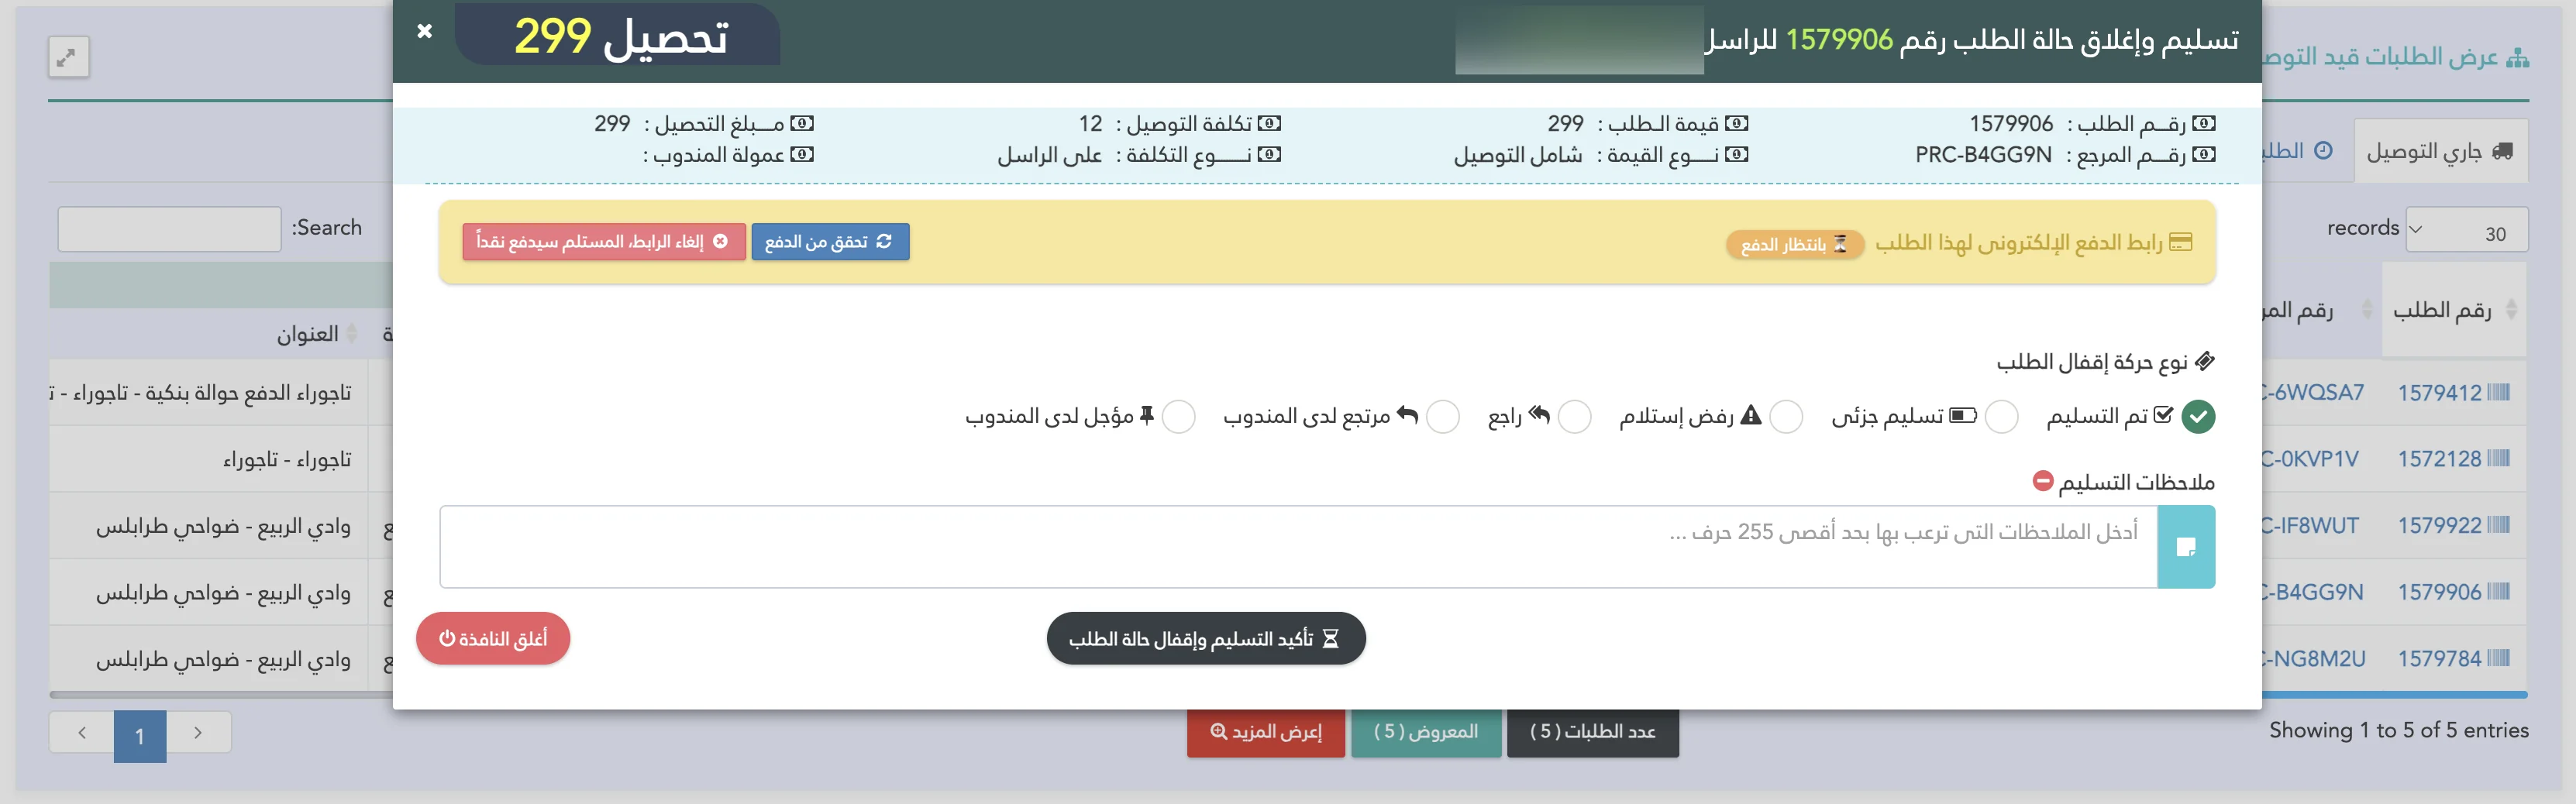Click the address cell 'تاجوراء - تاجوراء'
Image resolution: width=2576 pixels, height=804 pixels.
[x=287, y=459]
